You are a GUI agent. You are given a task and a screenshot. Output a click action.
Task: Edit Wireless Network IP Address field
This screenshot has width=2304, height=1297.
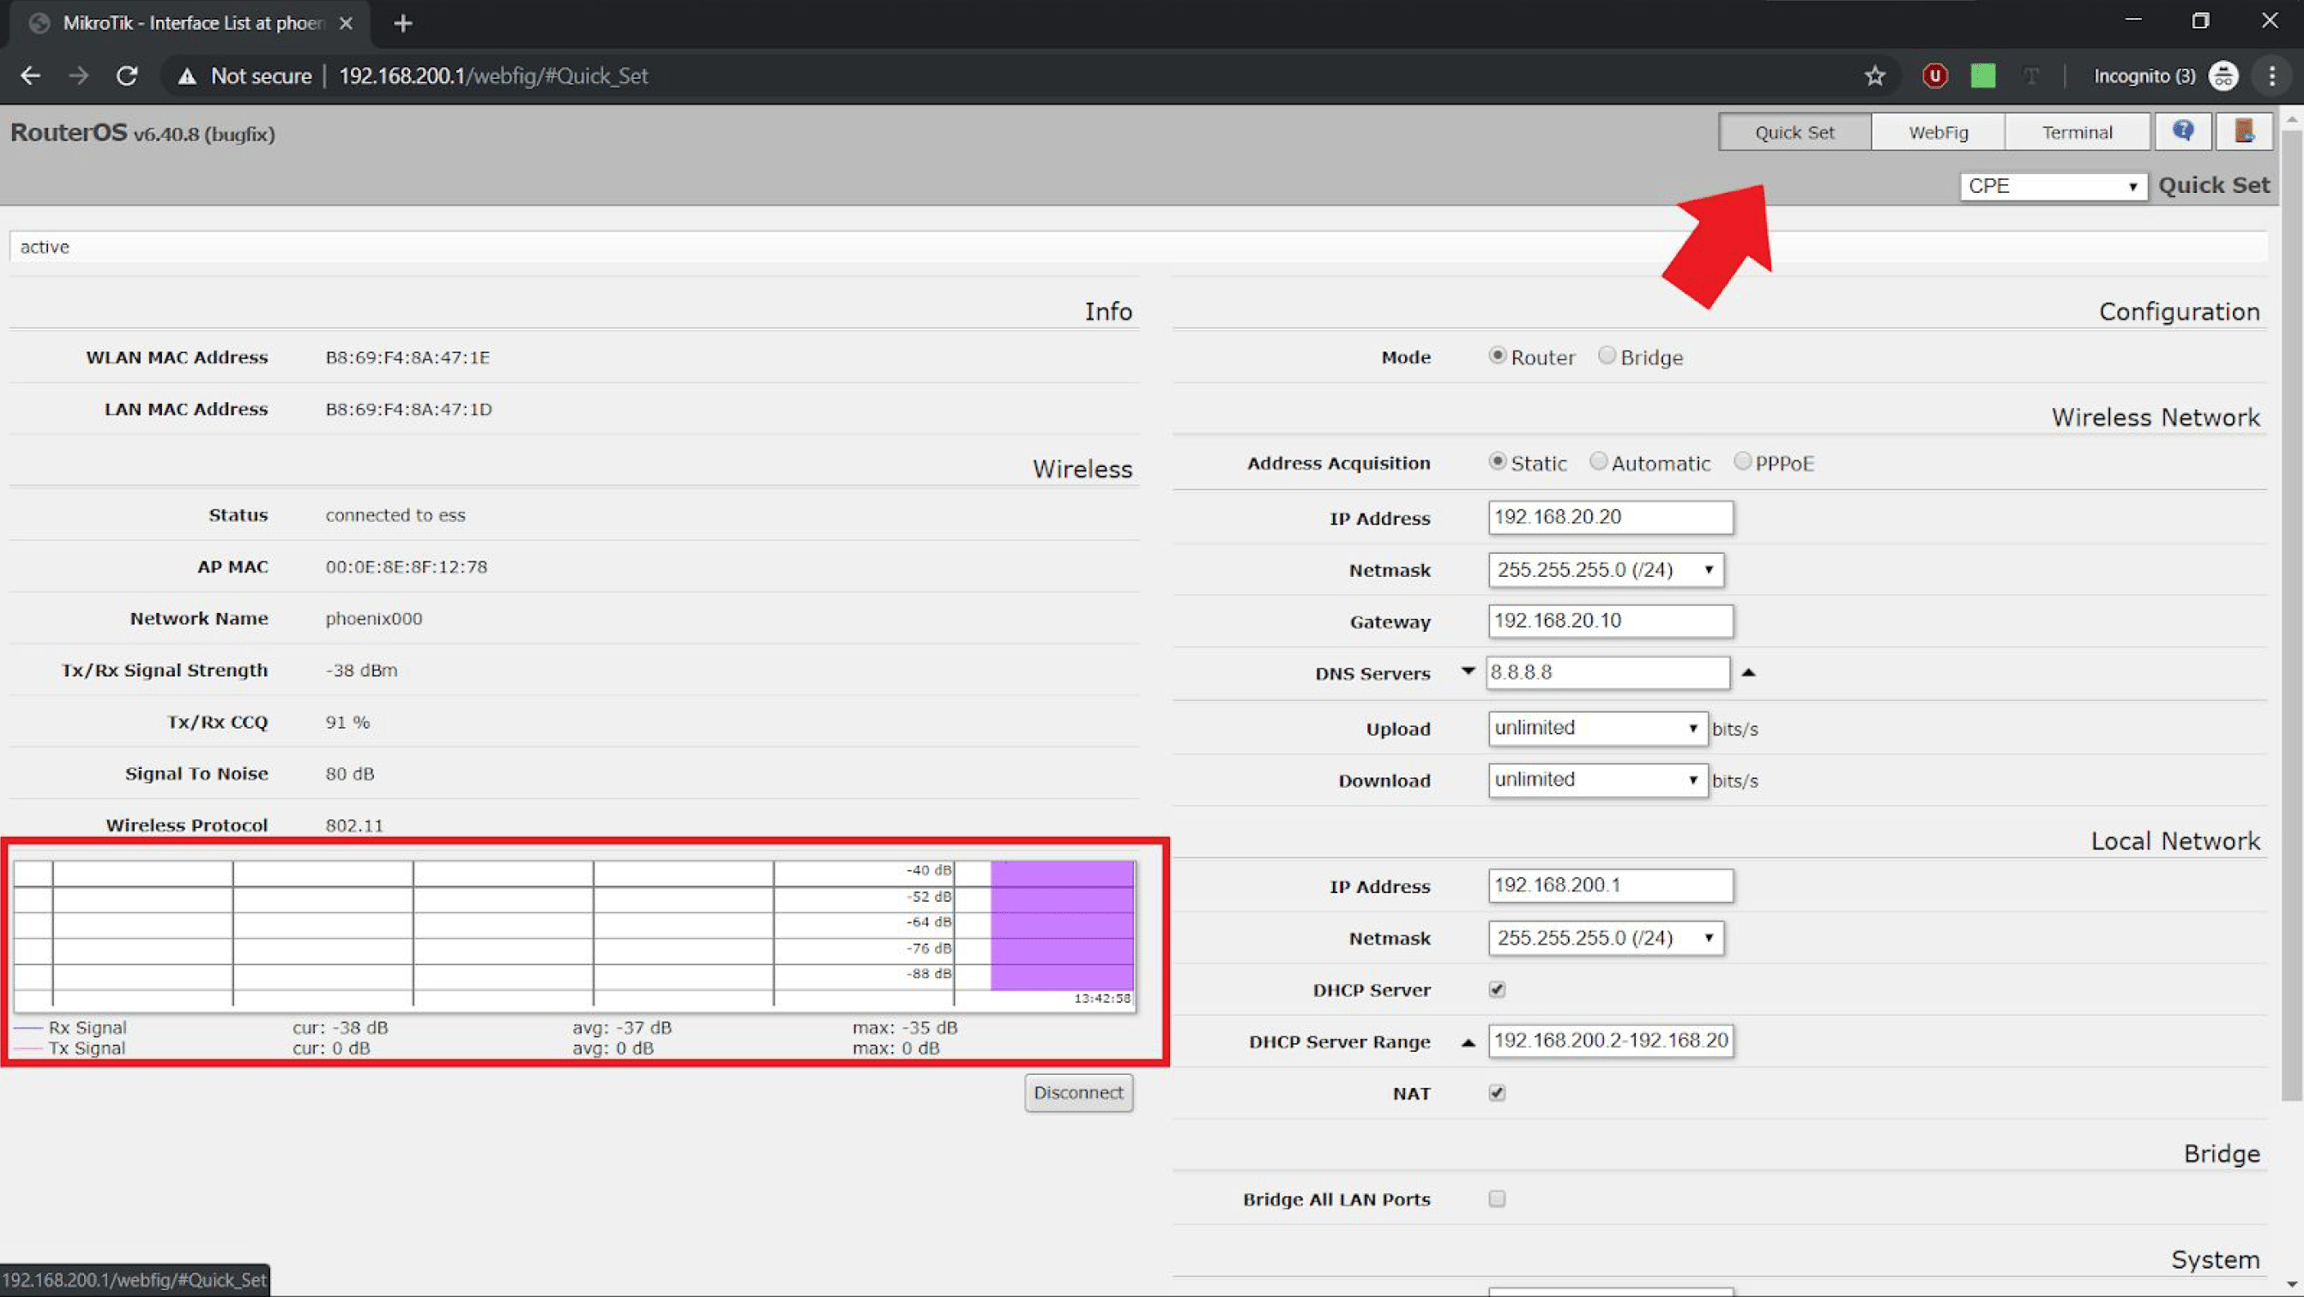pos(1610,518)
